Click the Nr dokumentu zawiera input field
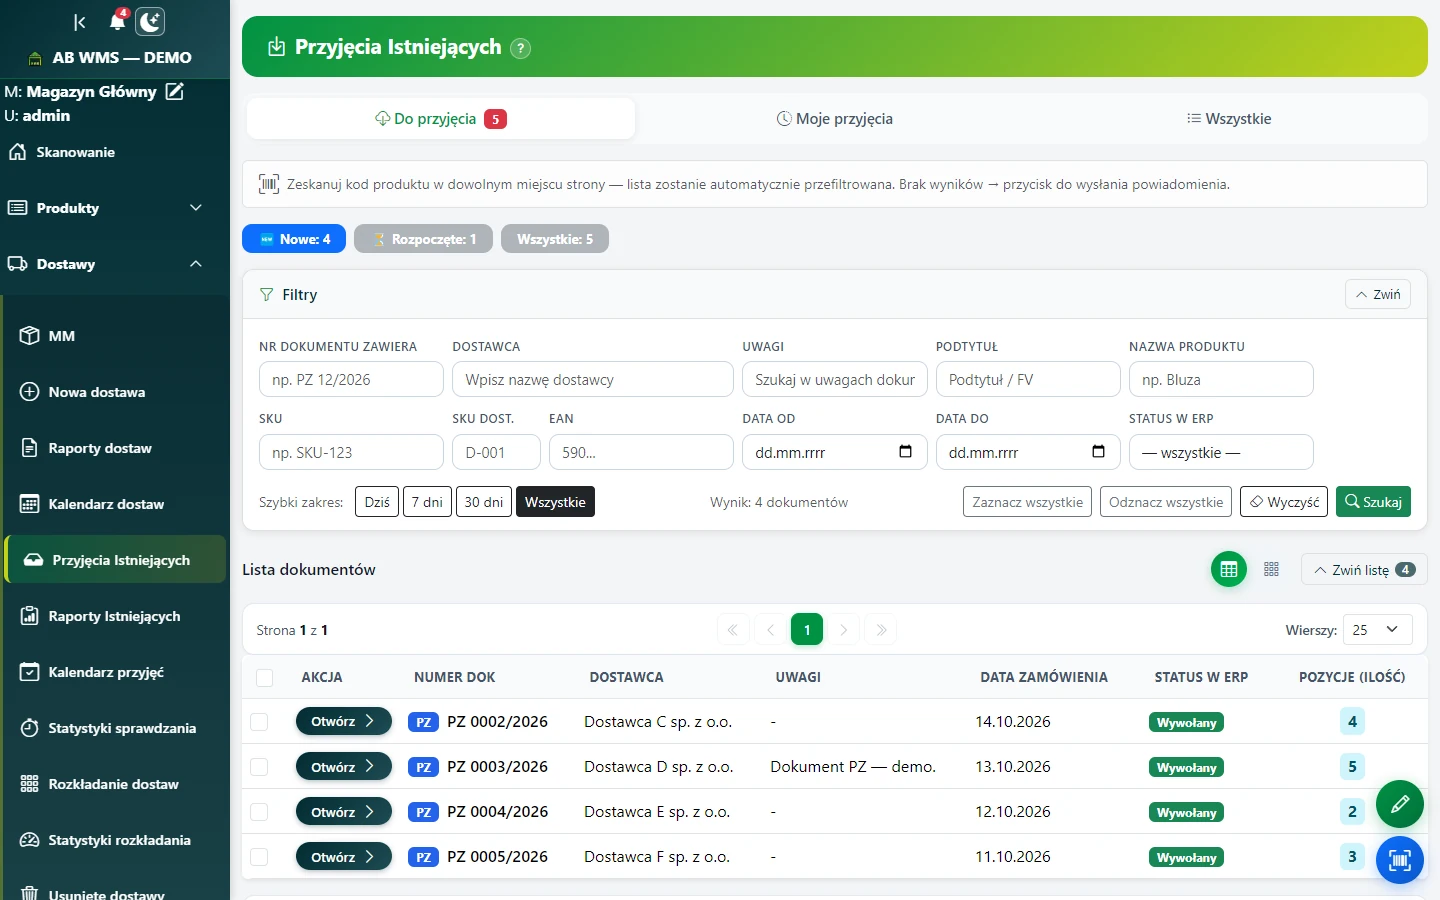 (351, 380)
